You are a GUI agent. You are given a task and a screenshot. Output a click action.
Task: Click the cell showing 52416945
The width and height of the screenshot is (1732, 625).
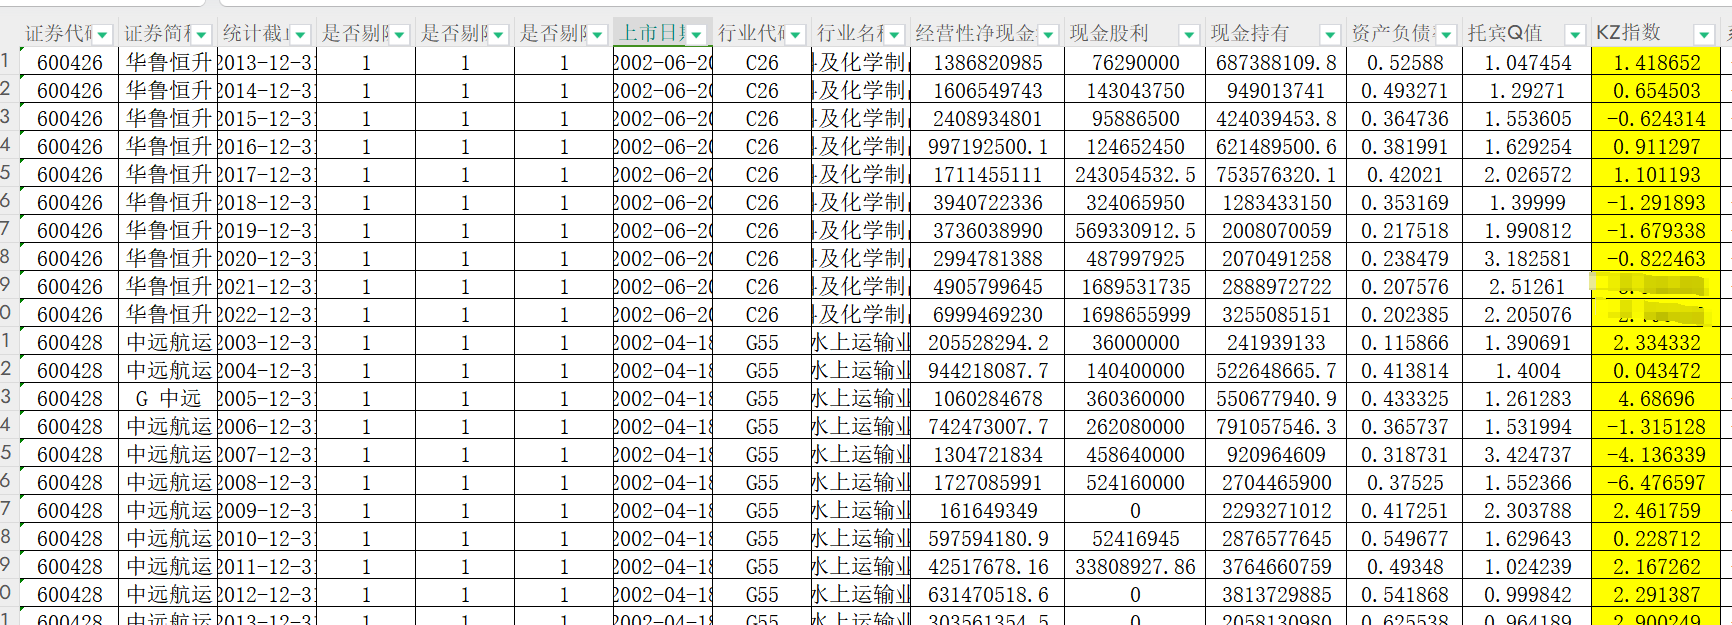click(1134, 538)
